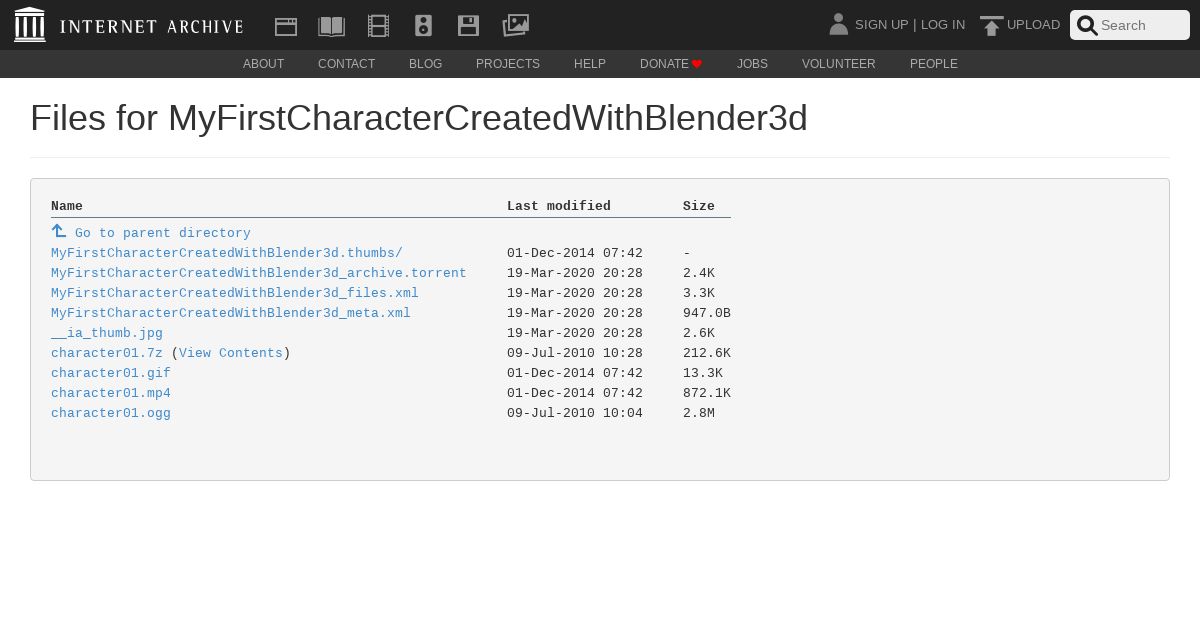Open the DONATE menu item

point(671,64)
